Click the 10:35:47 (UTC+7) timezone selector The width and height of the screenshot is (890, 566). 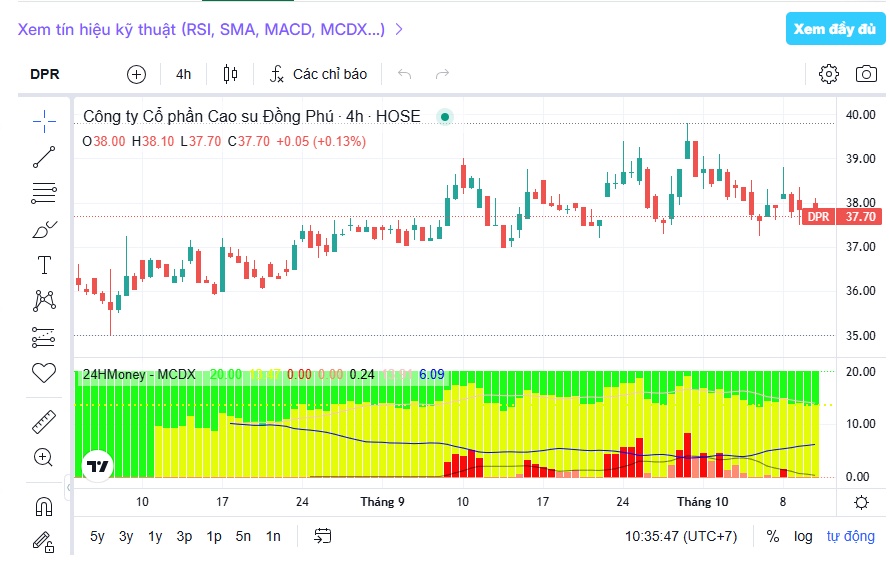tap(681, 536)
